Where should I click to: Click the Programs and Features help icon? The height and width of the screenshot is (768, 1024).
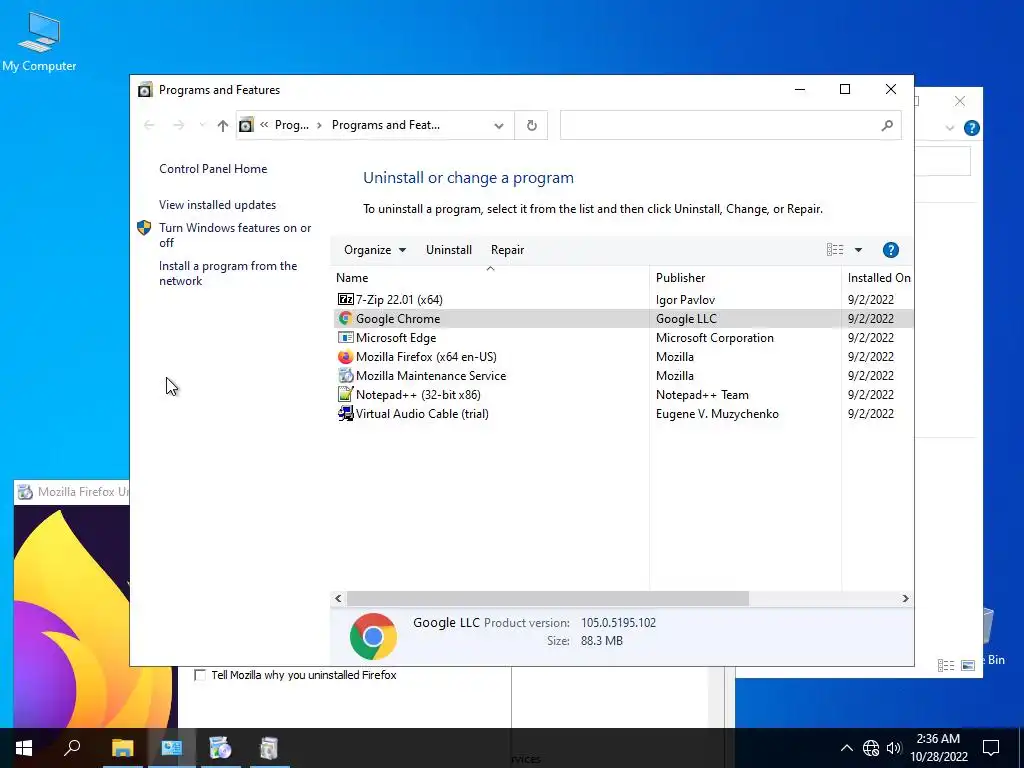[890, 250]
